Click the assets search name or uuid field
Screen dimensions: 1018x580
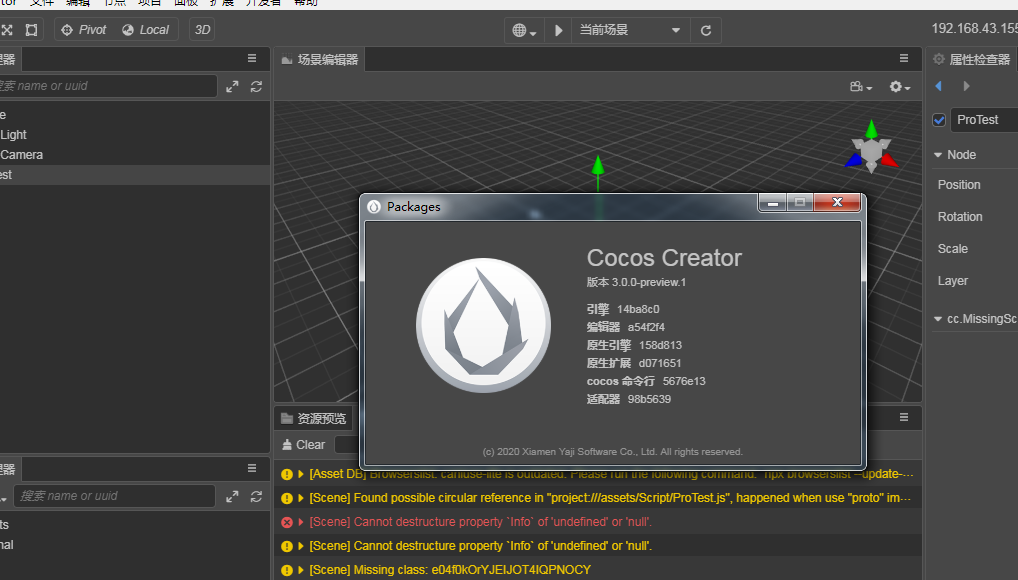click(114, 496)
